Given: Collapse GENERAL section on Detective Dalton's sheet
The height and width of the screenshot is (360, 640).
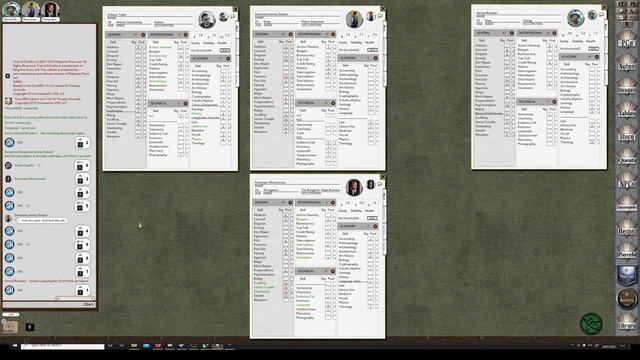Looking at the screenshot, I should pos(291,34).
